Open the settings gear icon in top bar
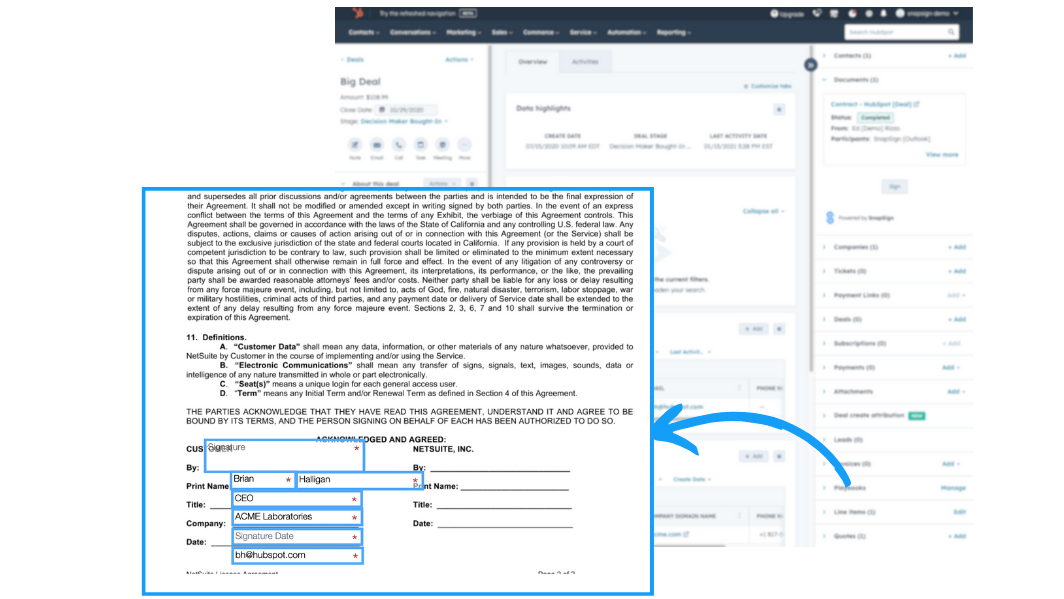Viewport: 1064px width, 599px height. click(869, 14)
